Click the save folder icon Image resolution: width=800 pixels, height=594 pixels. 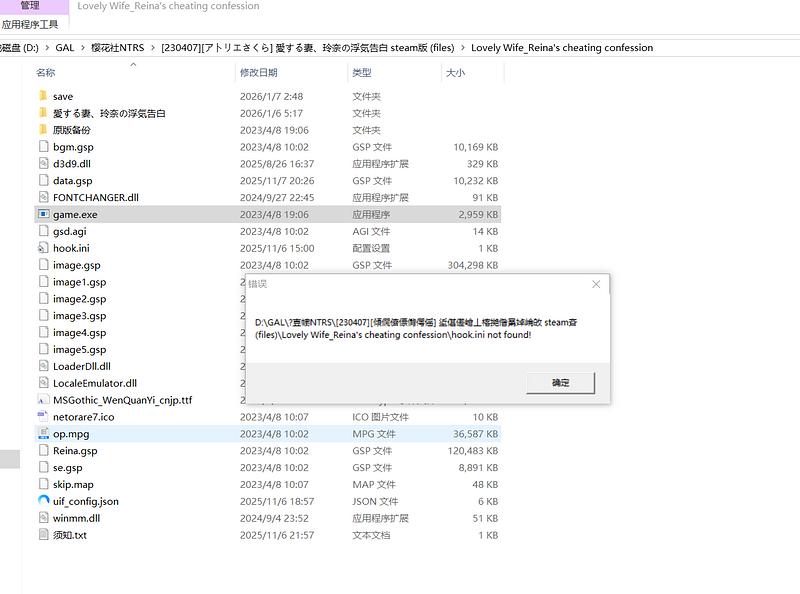[x=43, y=96]
